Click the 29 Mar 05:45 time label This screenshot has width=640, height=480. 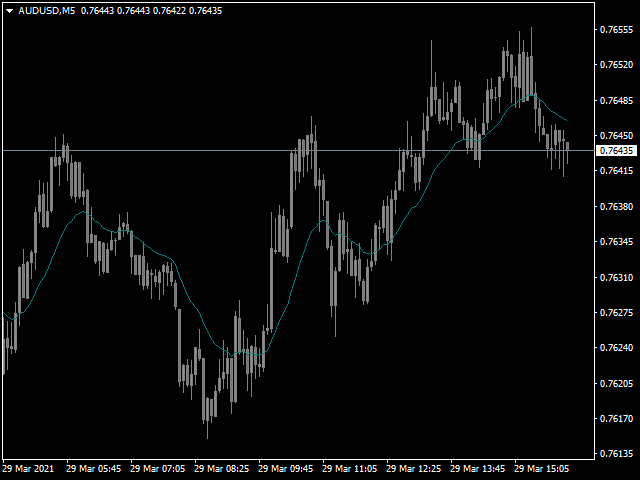(93, 468)
